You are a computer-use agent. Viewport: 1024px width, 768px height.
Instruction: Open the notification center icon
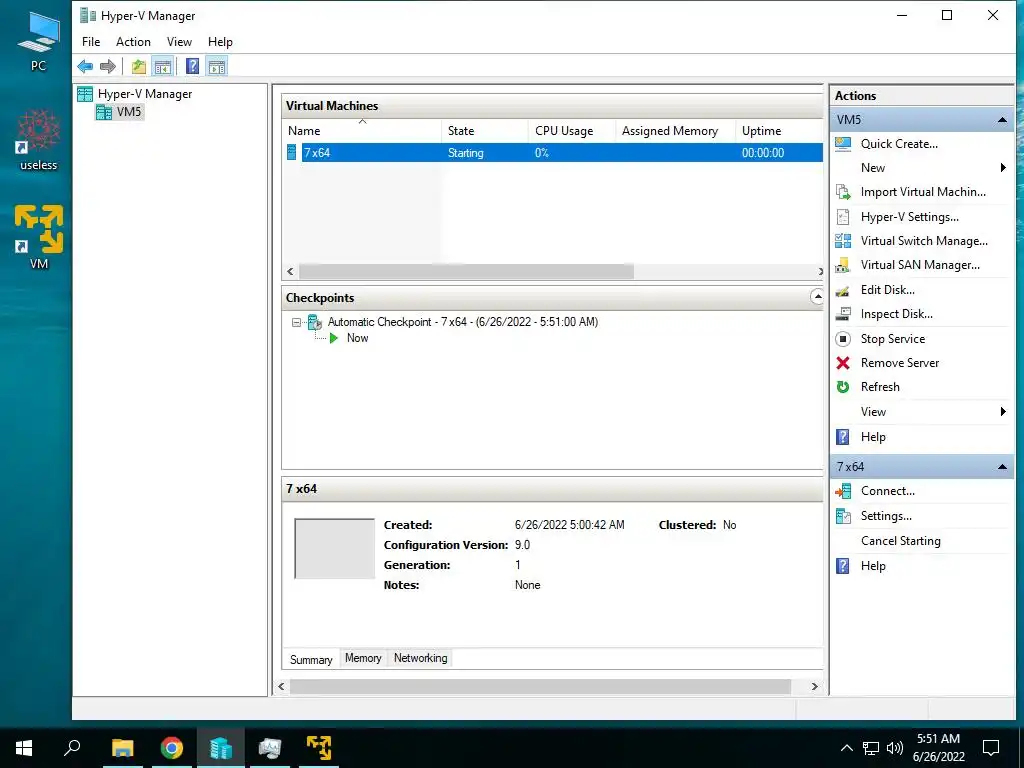pyautogui.click(x=991, y=748)
